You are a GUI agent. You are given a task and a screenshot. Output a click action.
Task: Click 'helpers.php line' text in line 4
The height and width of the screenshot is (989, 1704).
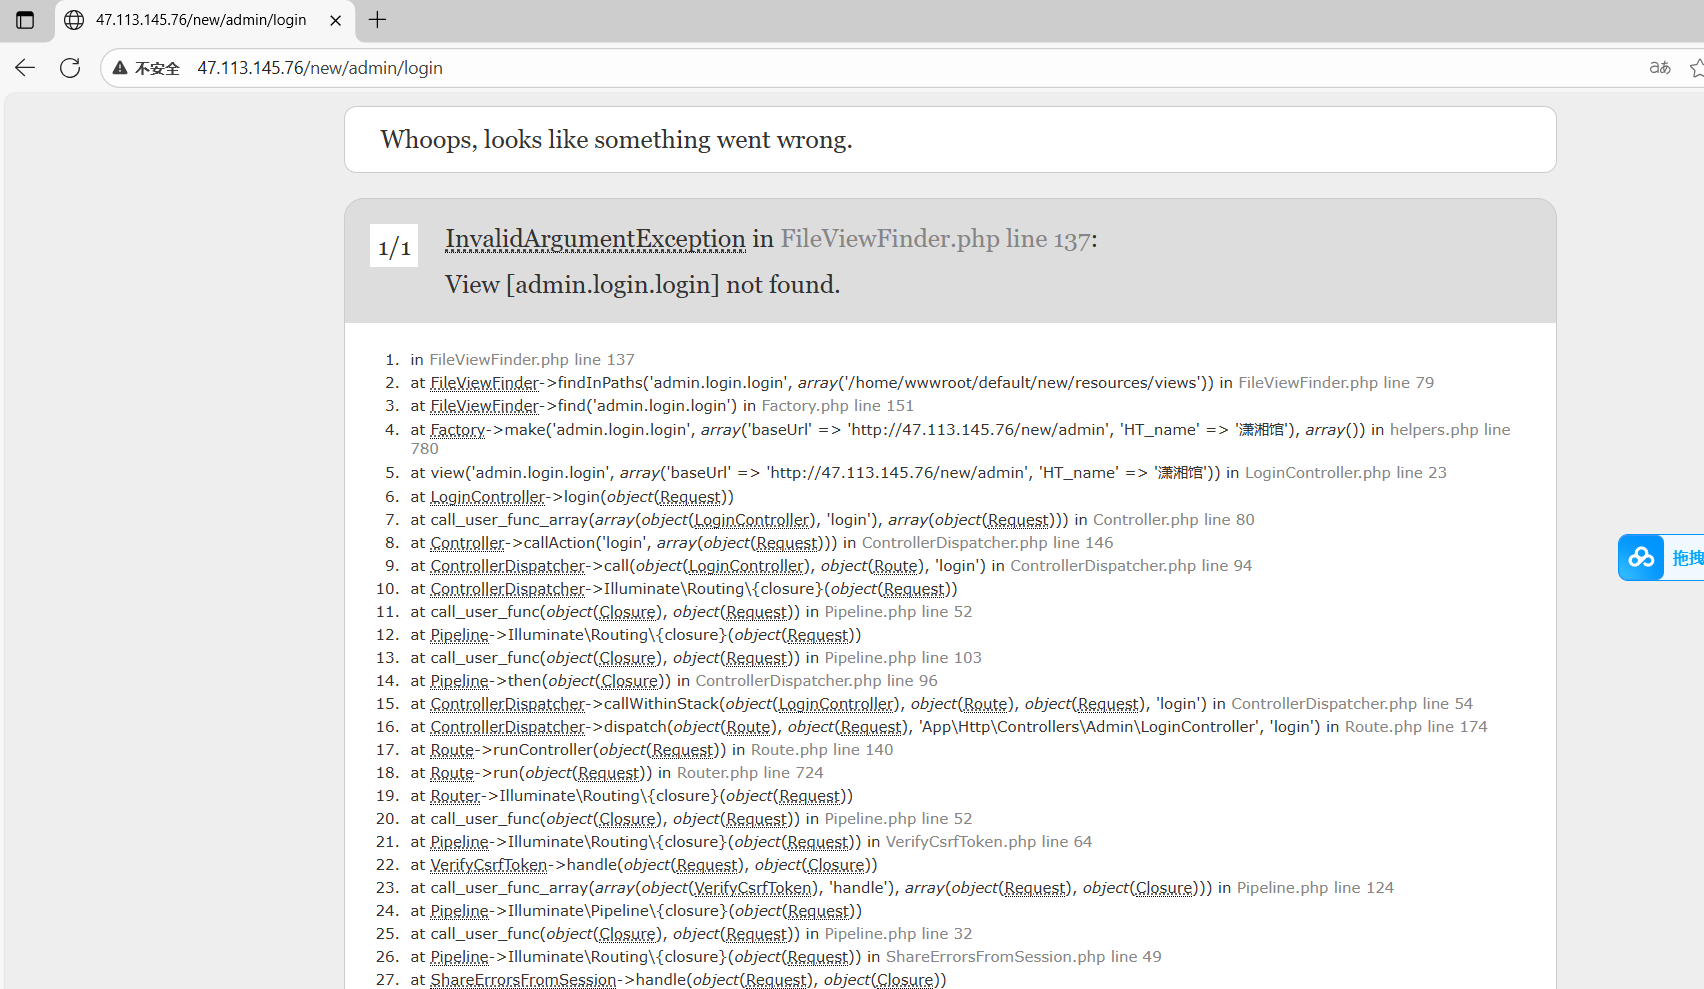click(1450, 430)
